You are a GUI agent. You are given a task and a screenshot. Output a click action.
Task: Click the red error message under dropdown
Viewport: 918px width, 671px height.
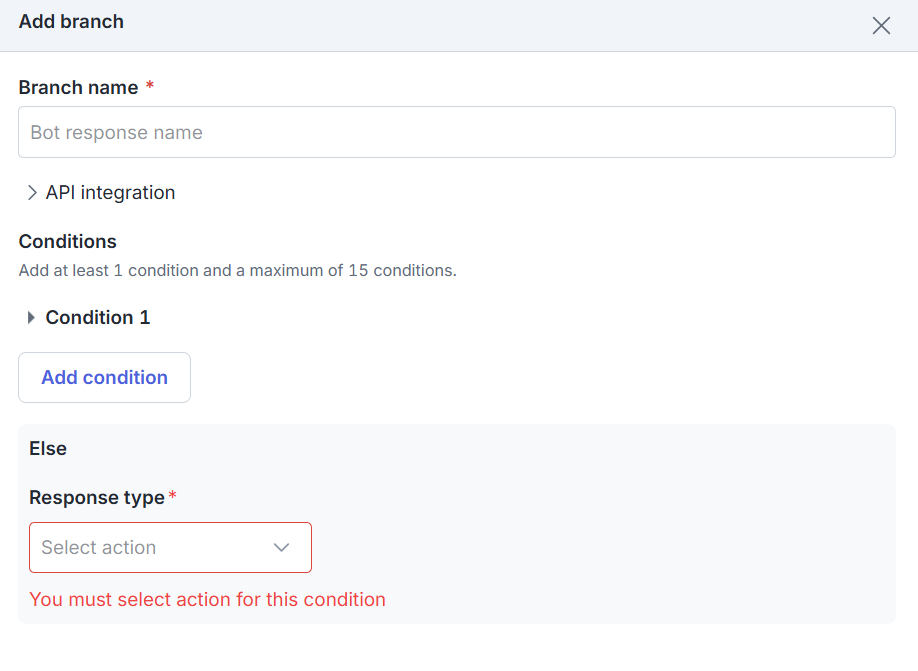pyautogui.click(x=207, y=600)
